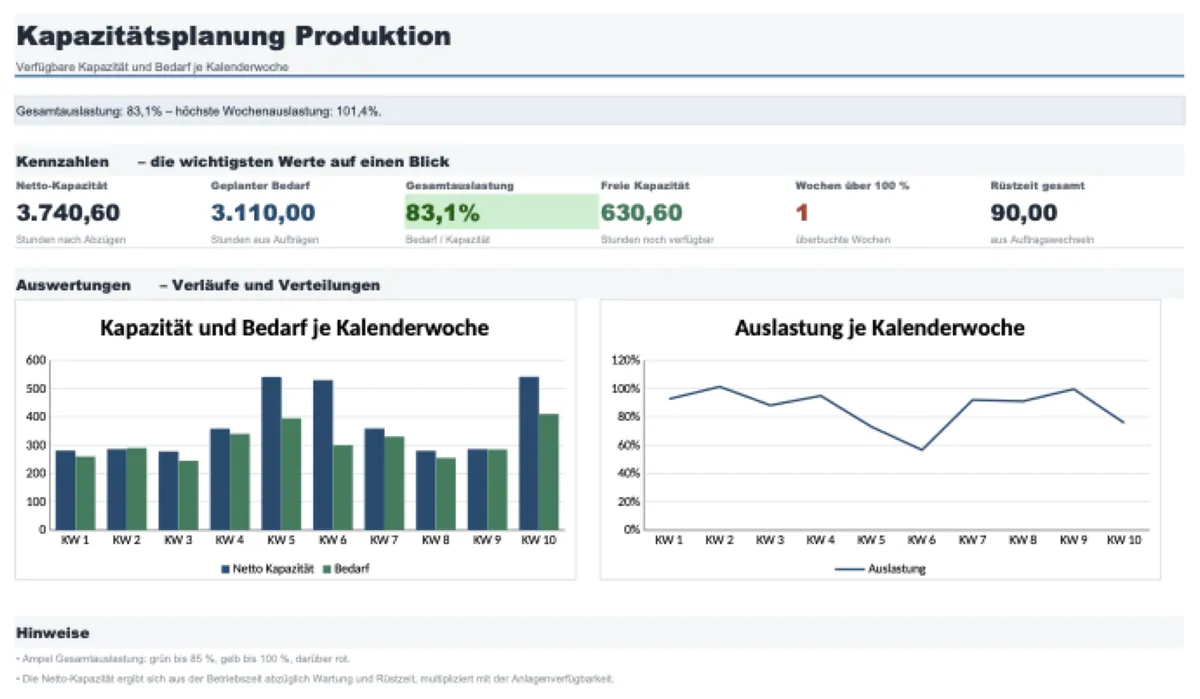Select the red value 1 under Wochen über 100 %
Image resolution: width=1200 pixels, height=699 pixels.
[801, 212]
